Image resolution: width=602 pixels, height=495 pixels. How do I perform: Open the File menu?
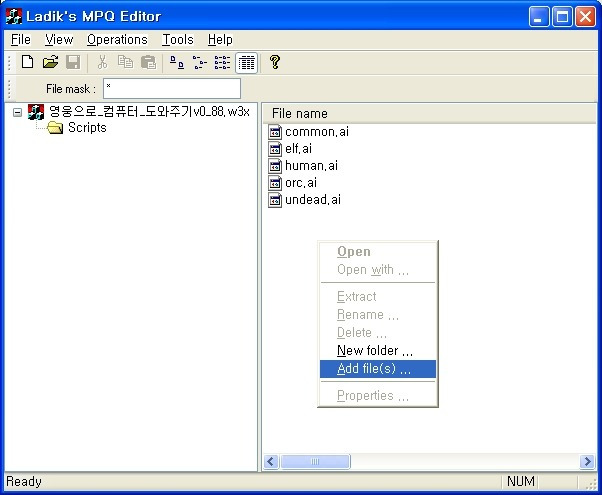21,40
